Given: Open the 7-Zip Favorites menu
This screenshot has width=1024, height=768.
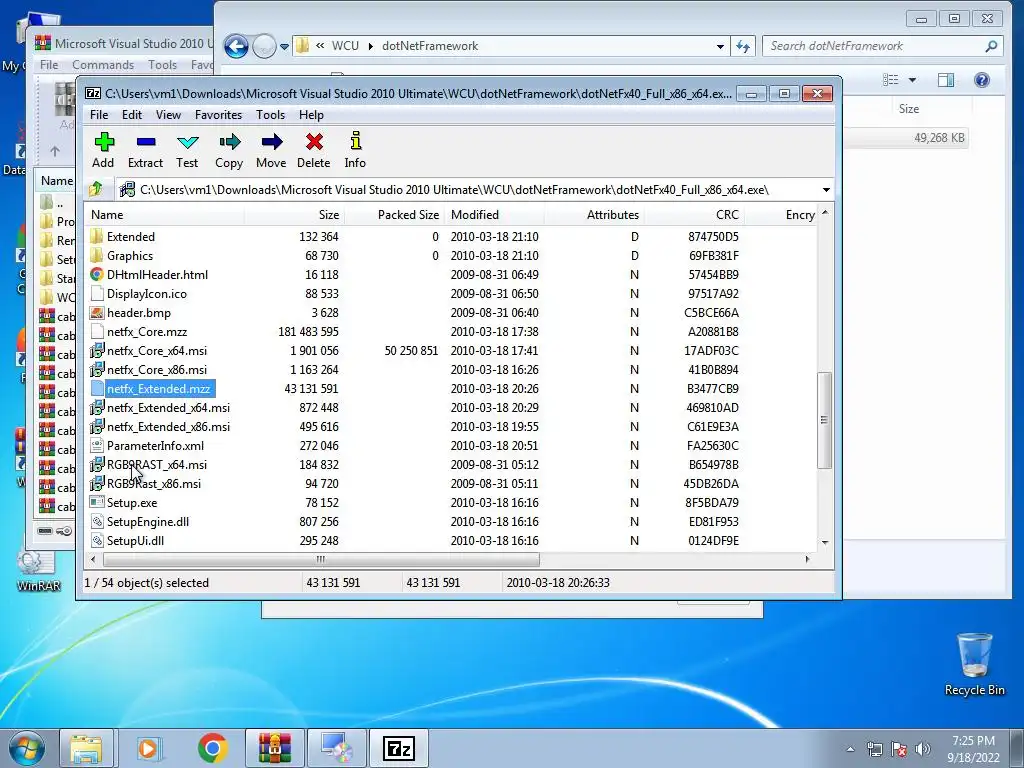Looking at the screenshot, I should [218, 115].
